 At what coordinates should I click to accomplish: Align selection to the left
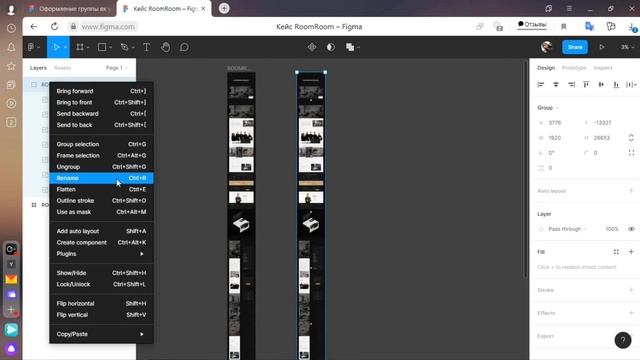(541, 84)
